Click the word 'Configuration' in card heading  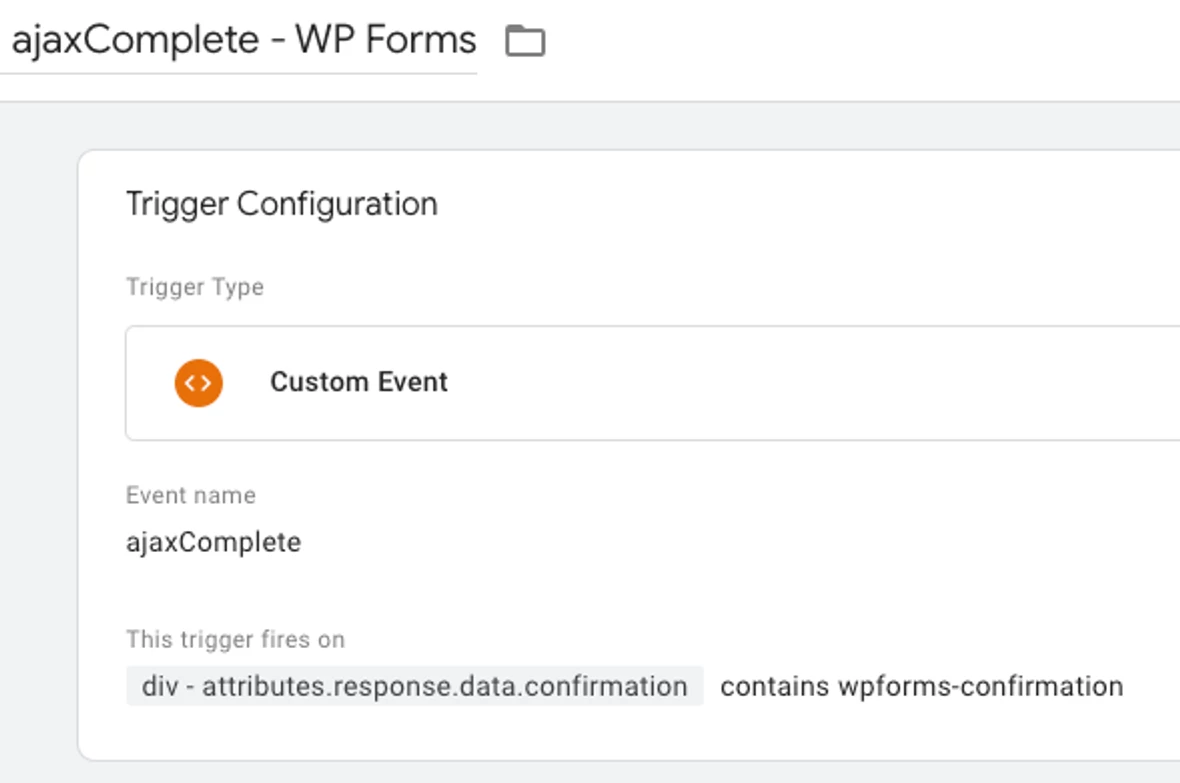click(337, 204)
